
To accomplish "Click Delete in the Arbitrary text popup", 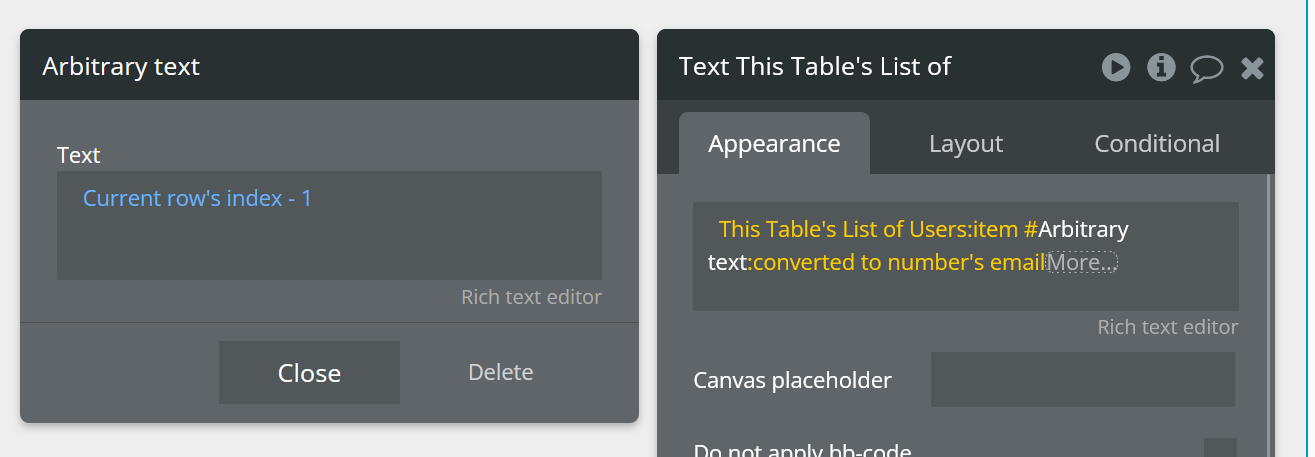I will click(x=500, y=373).
